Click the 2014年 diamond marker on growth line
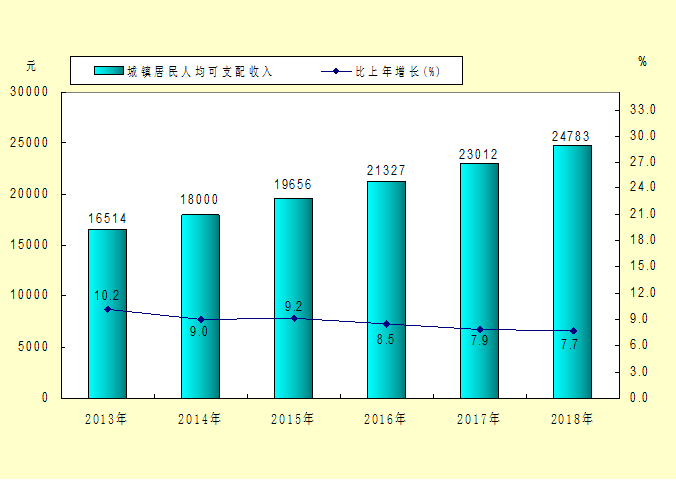The height and width of the screenshot is (481, 676). point(200,320)
